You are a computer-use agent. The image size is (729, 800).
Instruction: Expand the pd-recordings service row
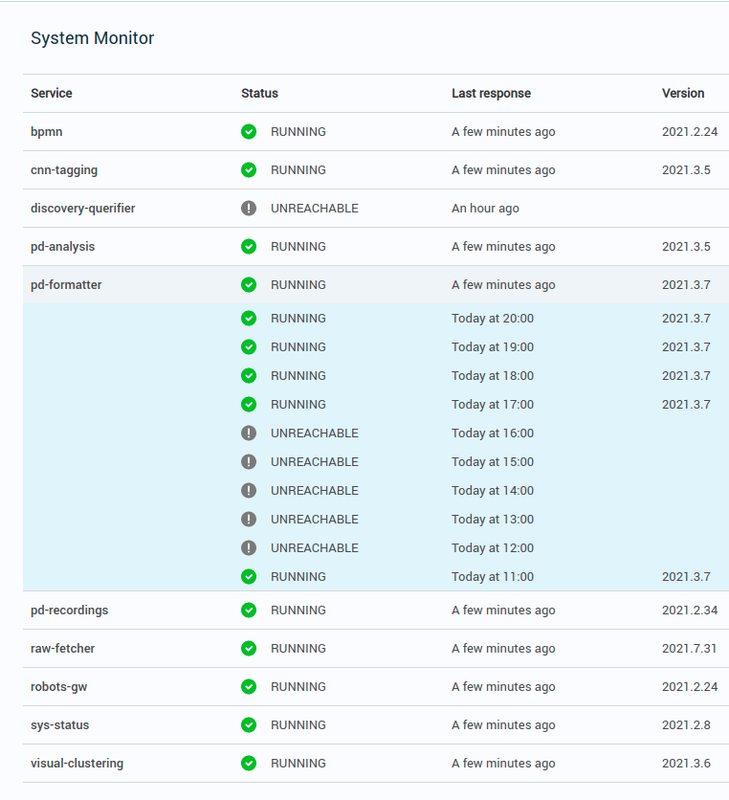376,610
